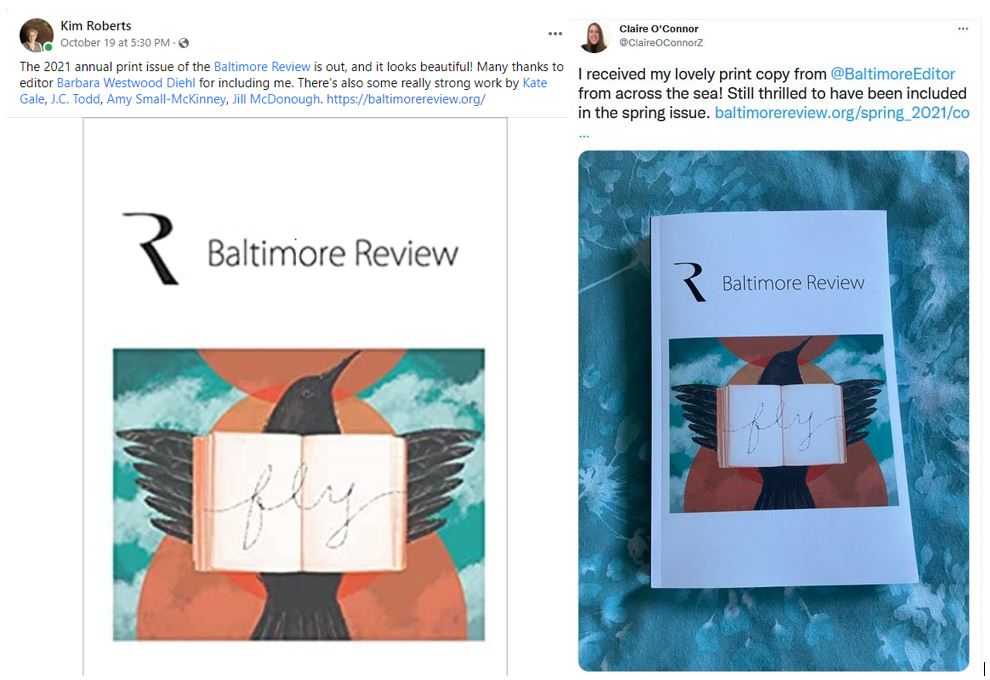
Task: Open the baltimorereview.org/spring_2021 link
Action: pos(842,113)
